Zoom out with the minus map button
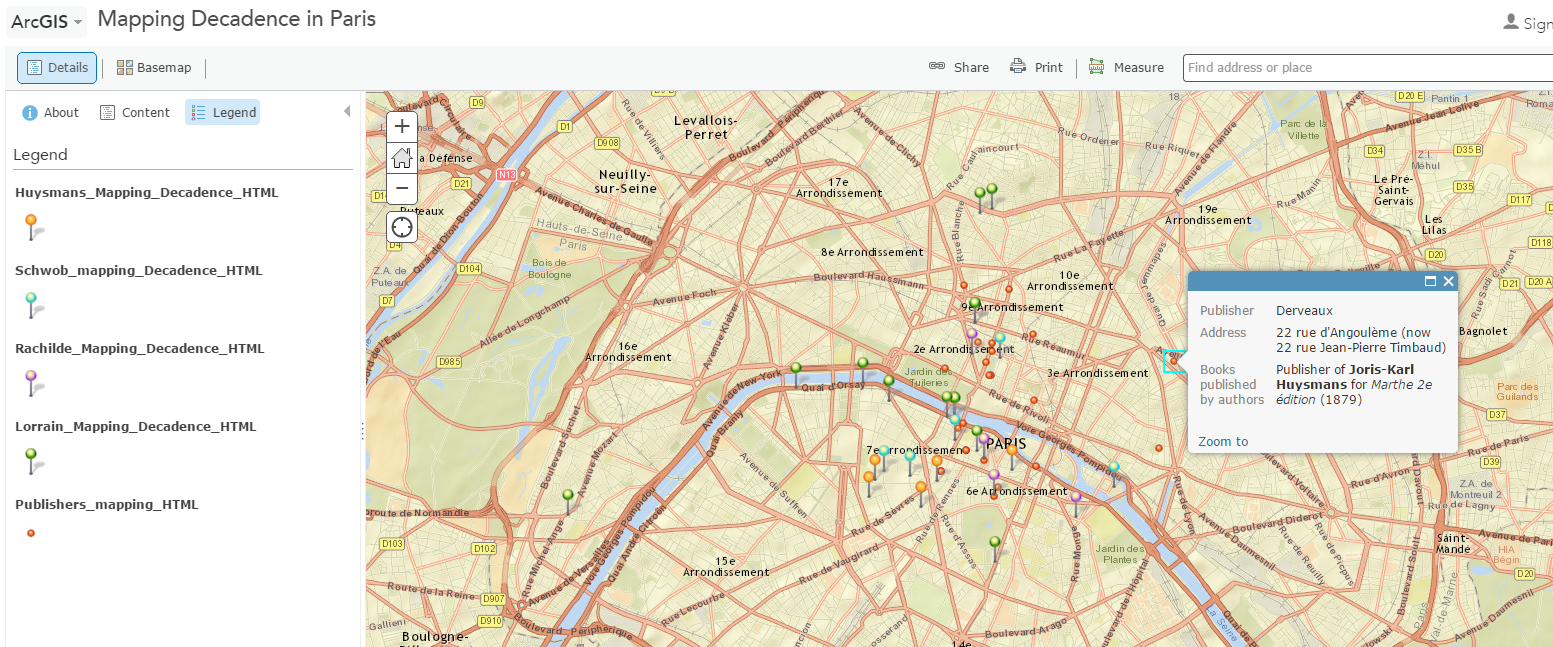The height and width of the screenshot is (647, 1553). [402, 188]
